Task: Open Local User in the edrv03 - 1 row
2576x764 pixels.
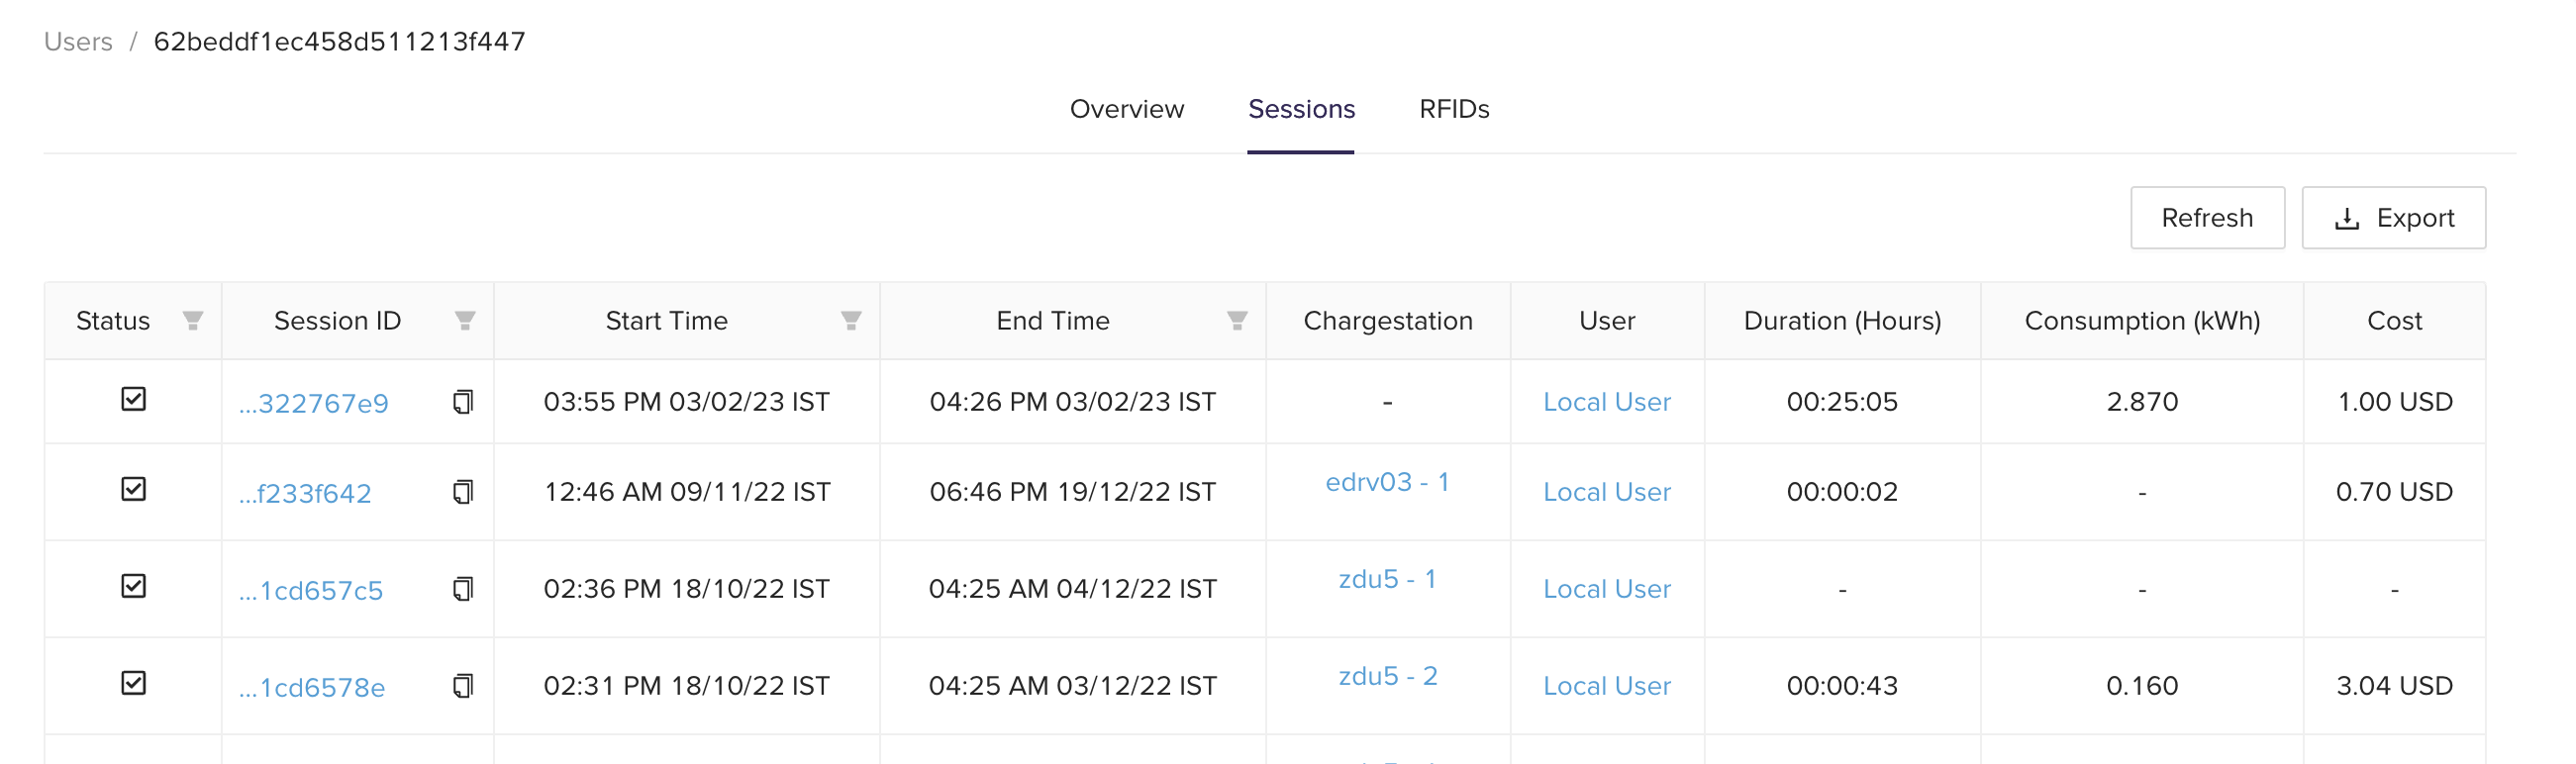Action: tap(1606, 492)
